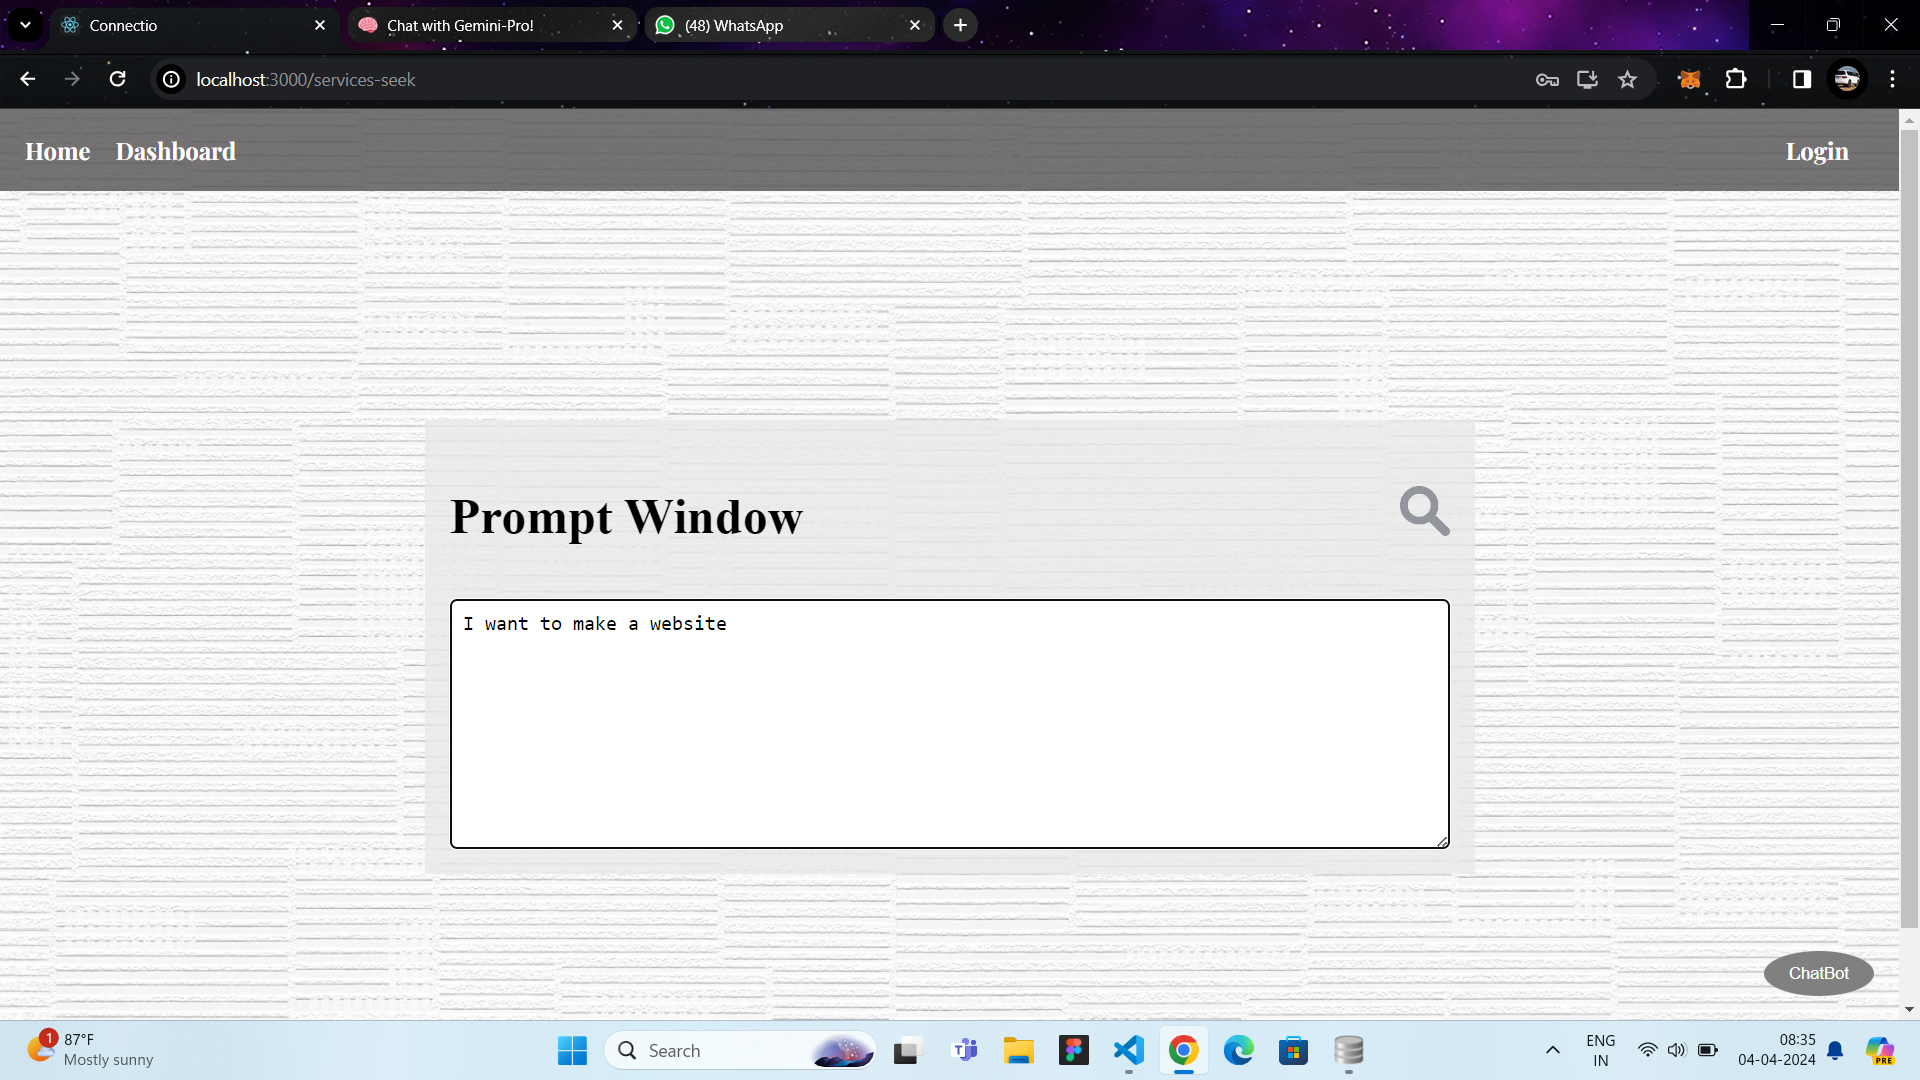Switch to Chat with Gemini-Pro tab
Screen dimensions: 1920x1080
pyautogui.click(x=460, y=26)
